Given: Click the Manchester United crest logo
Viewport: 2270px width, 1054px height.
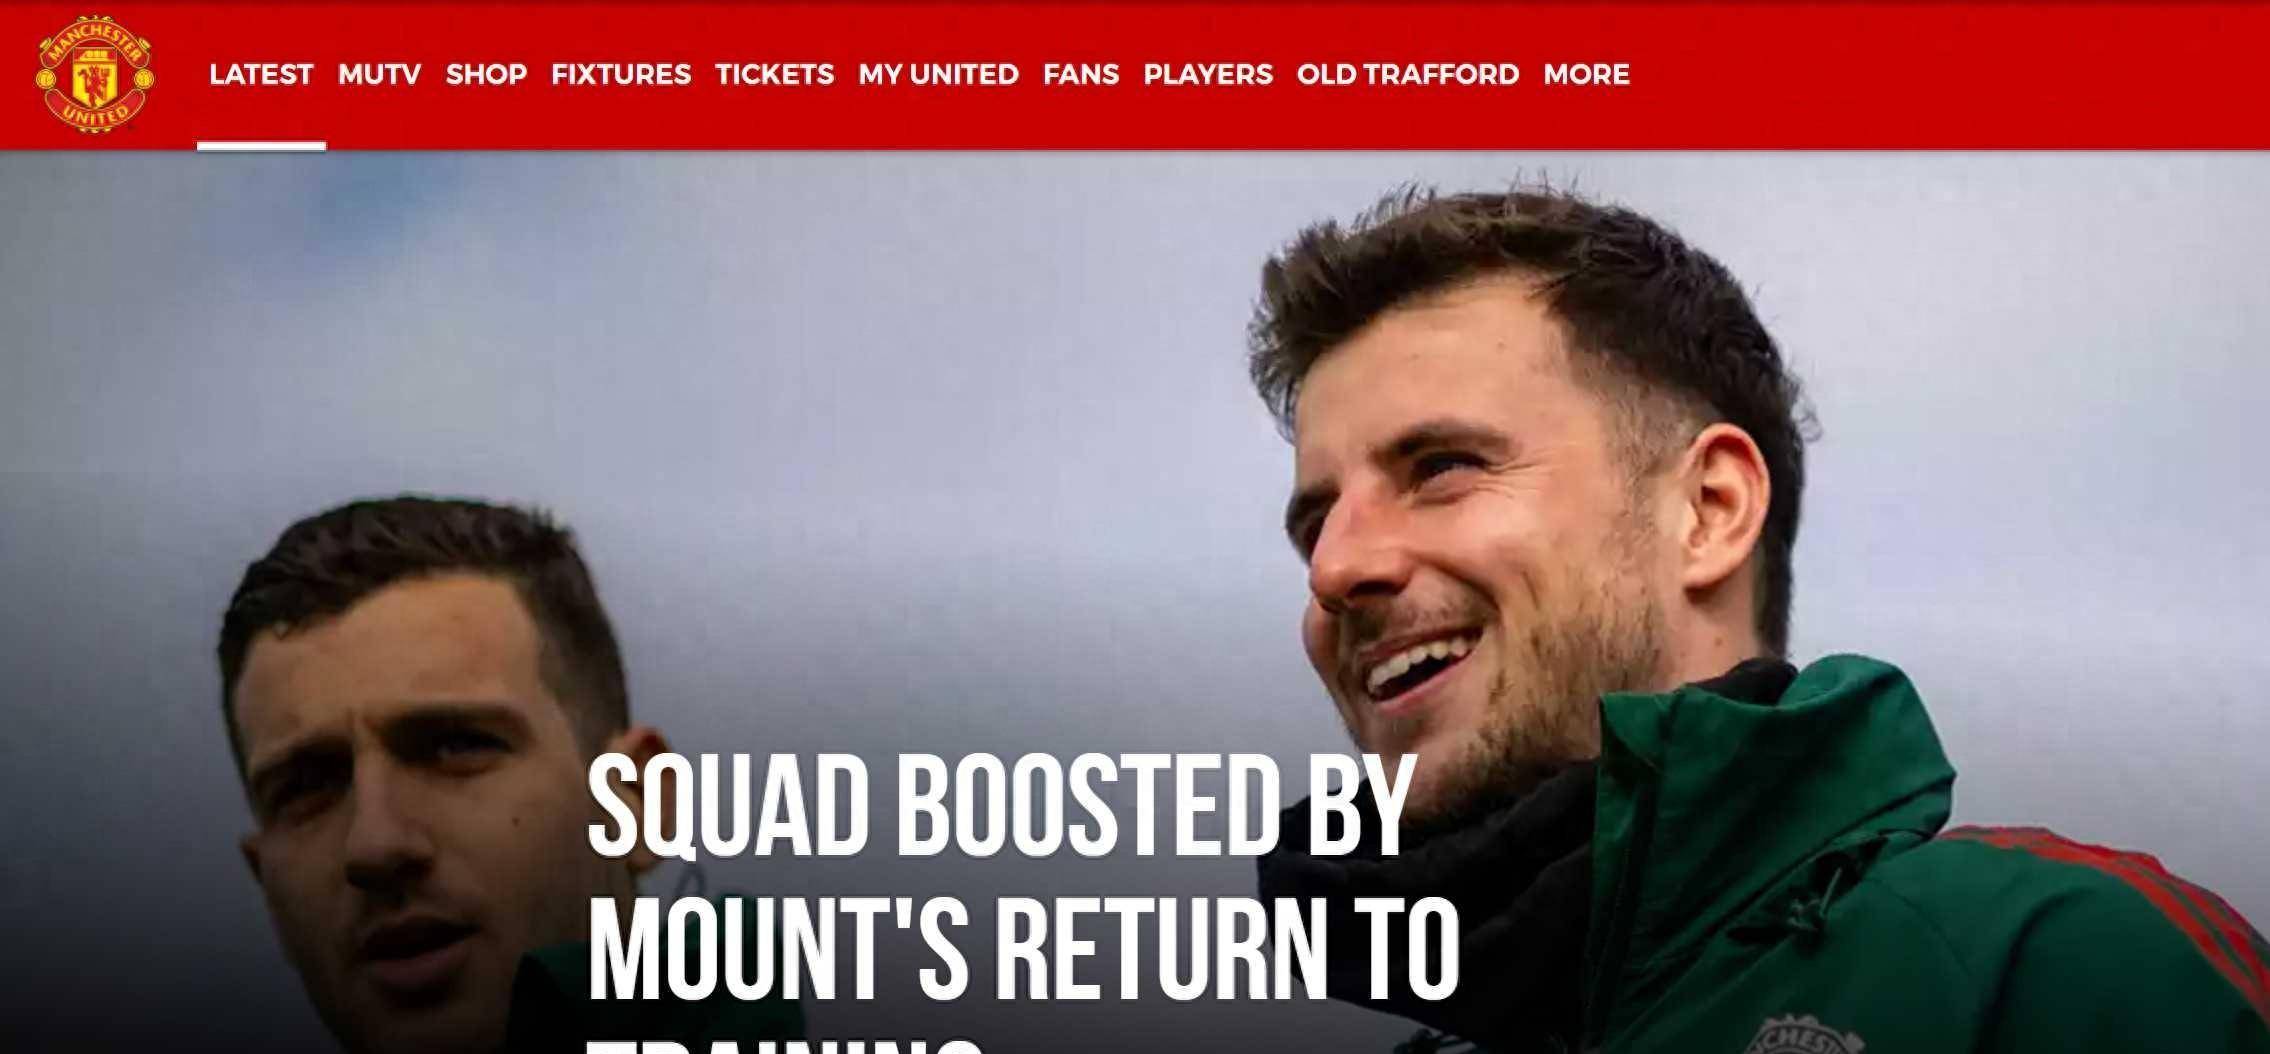Looking at the screenshot, I should 95,73.
